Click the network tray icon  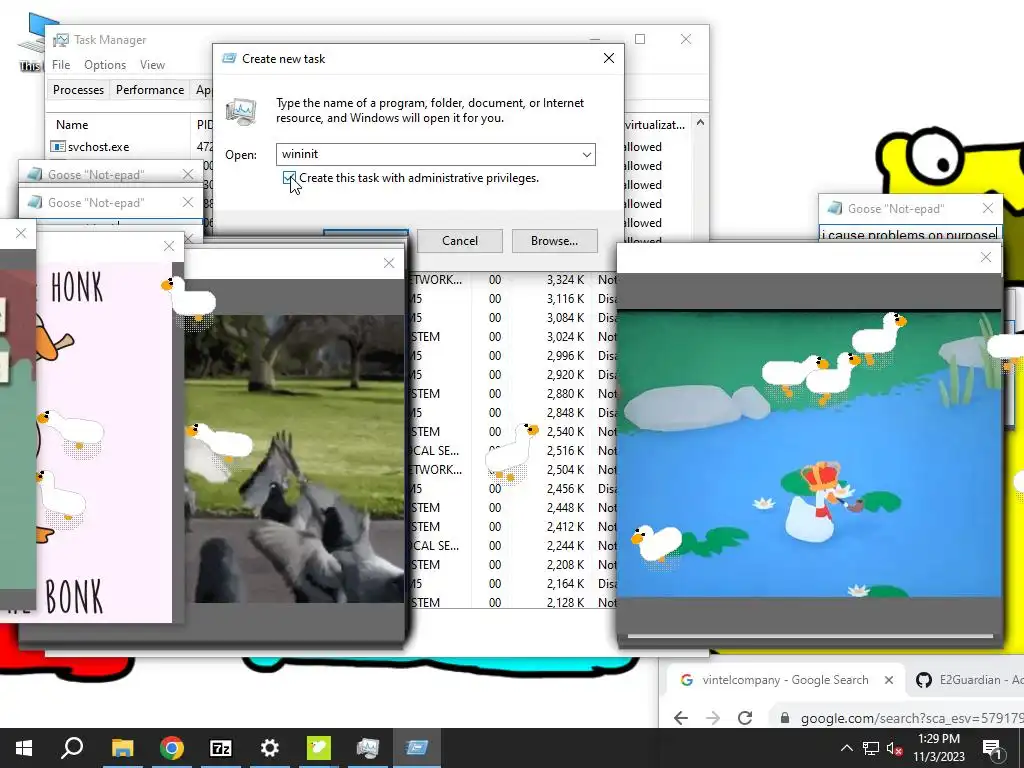[871, 748]
